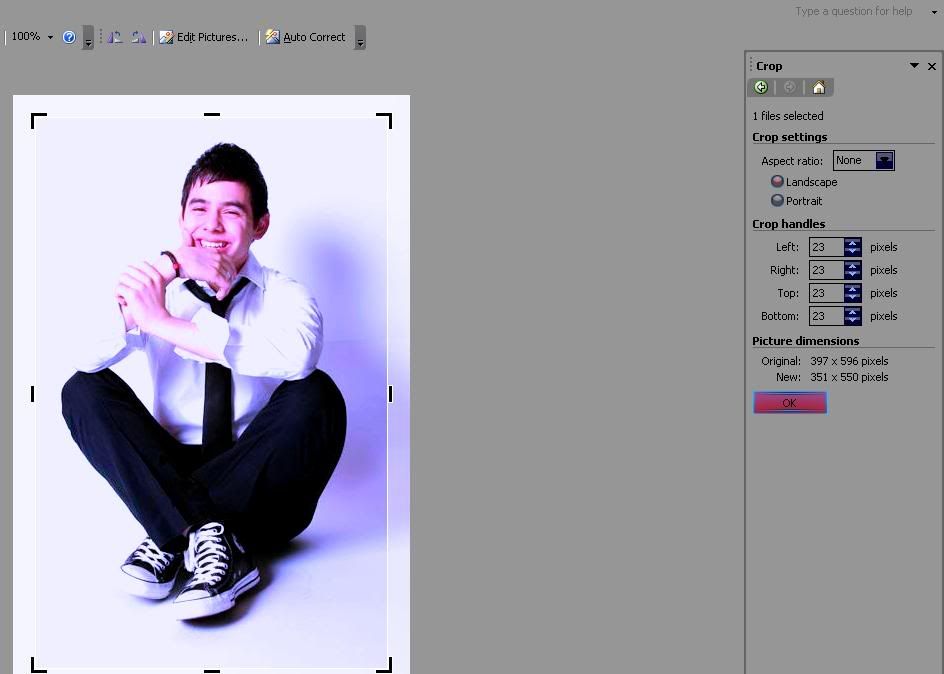
Task: Open Edit Pictures from the toolbar
Action: pyautogui.click(x=204, y=37)
